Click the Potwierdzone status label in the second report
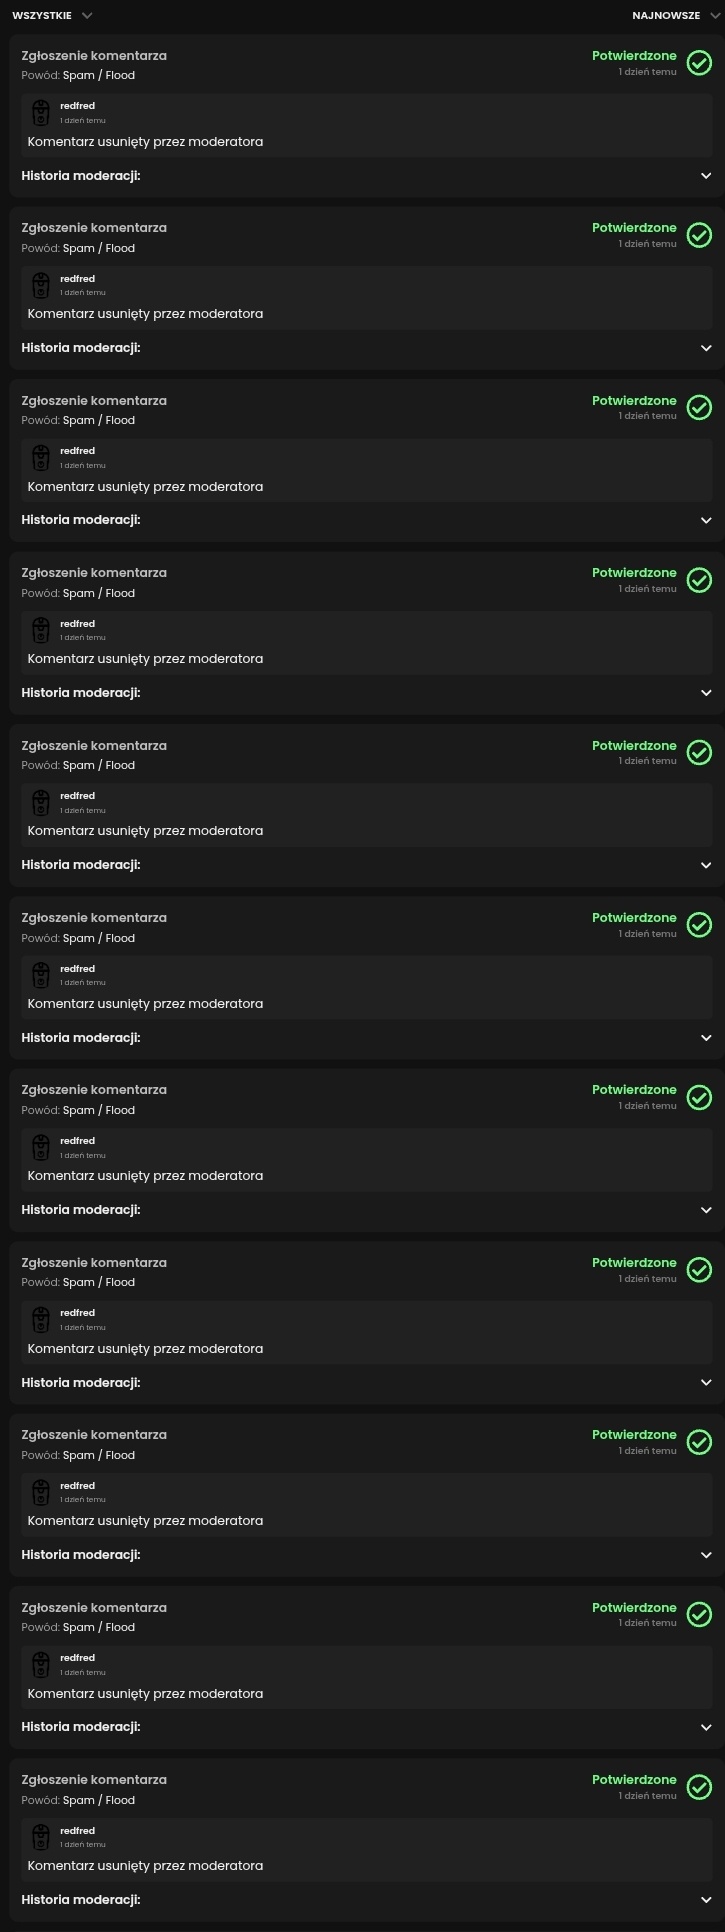 pos(634,228)
